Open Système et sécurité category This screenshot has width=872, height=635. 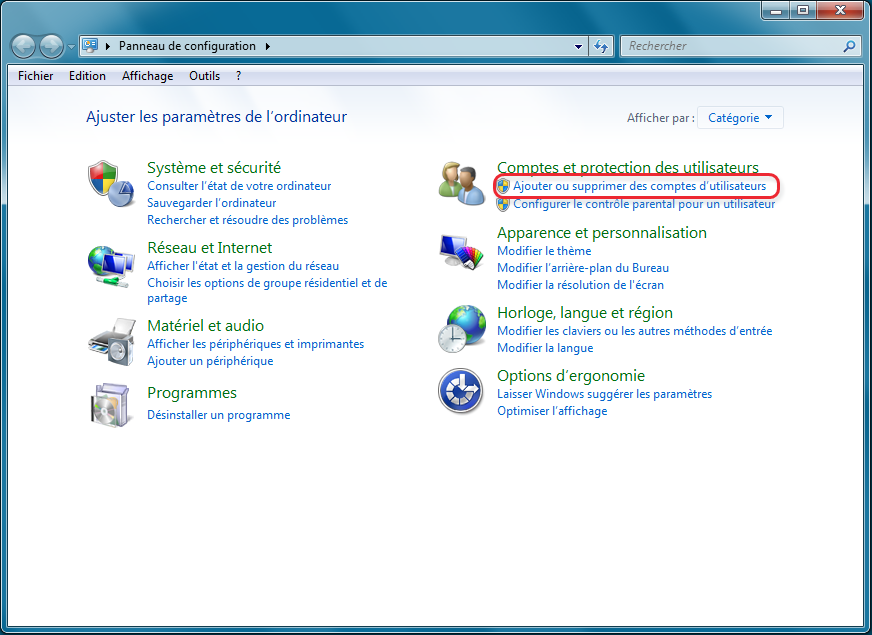coord(214,167)
